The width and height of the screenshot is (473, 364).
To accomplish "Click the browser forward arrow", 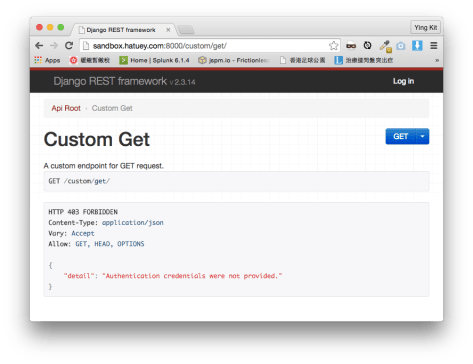I will (x=54, y=45).
